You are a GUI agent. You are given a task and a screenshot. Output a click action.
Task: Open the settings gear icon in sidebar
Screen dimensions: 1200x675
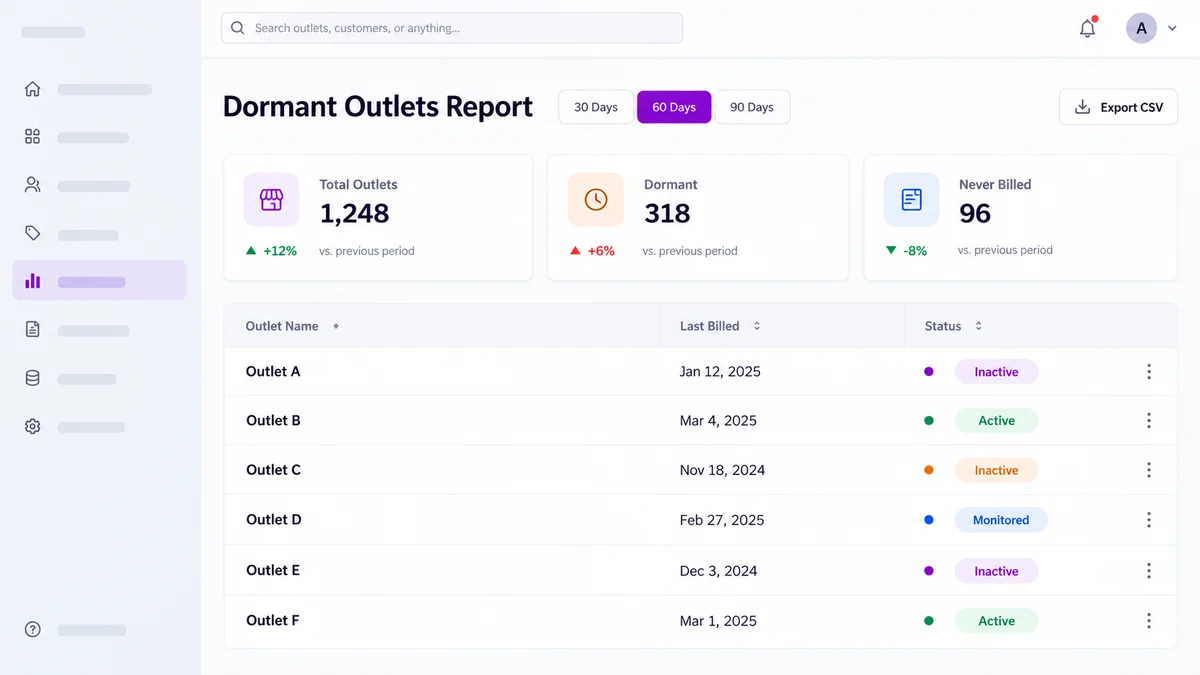(x=33, y=427)
